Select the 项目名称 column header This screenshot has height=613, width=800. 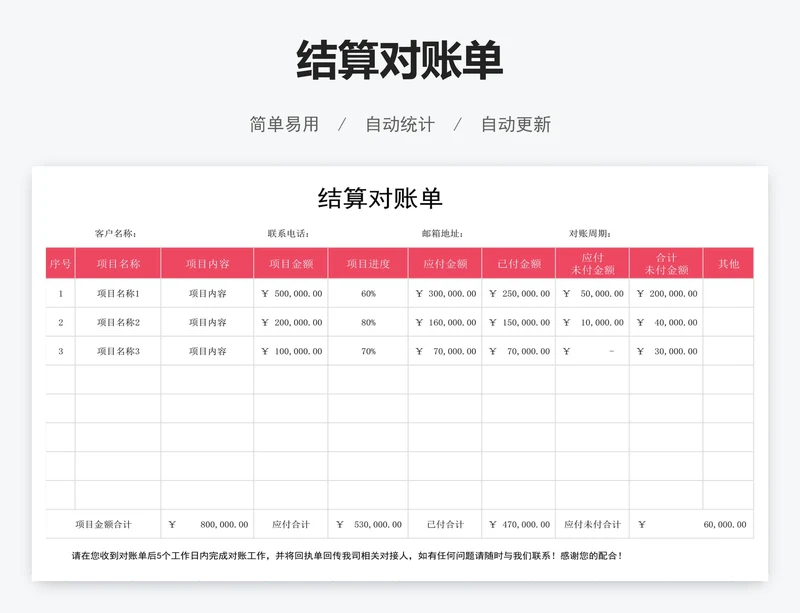tap(118, 263)
